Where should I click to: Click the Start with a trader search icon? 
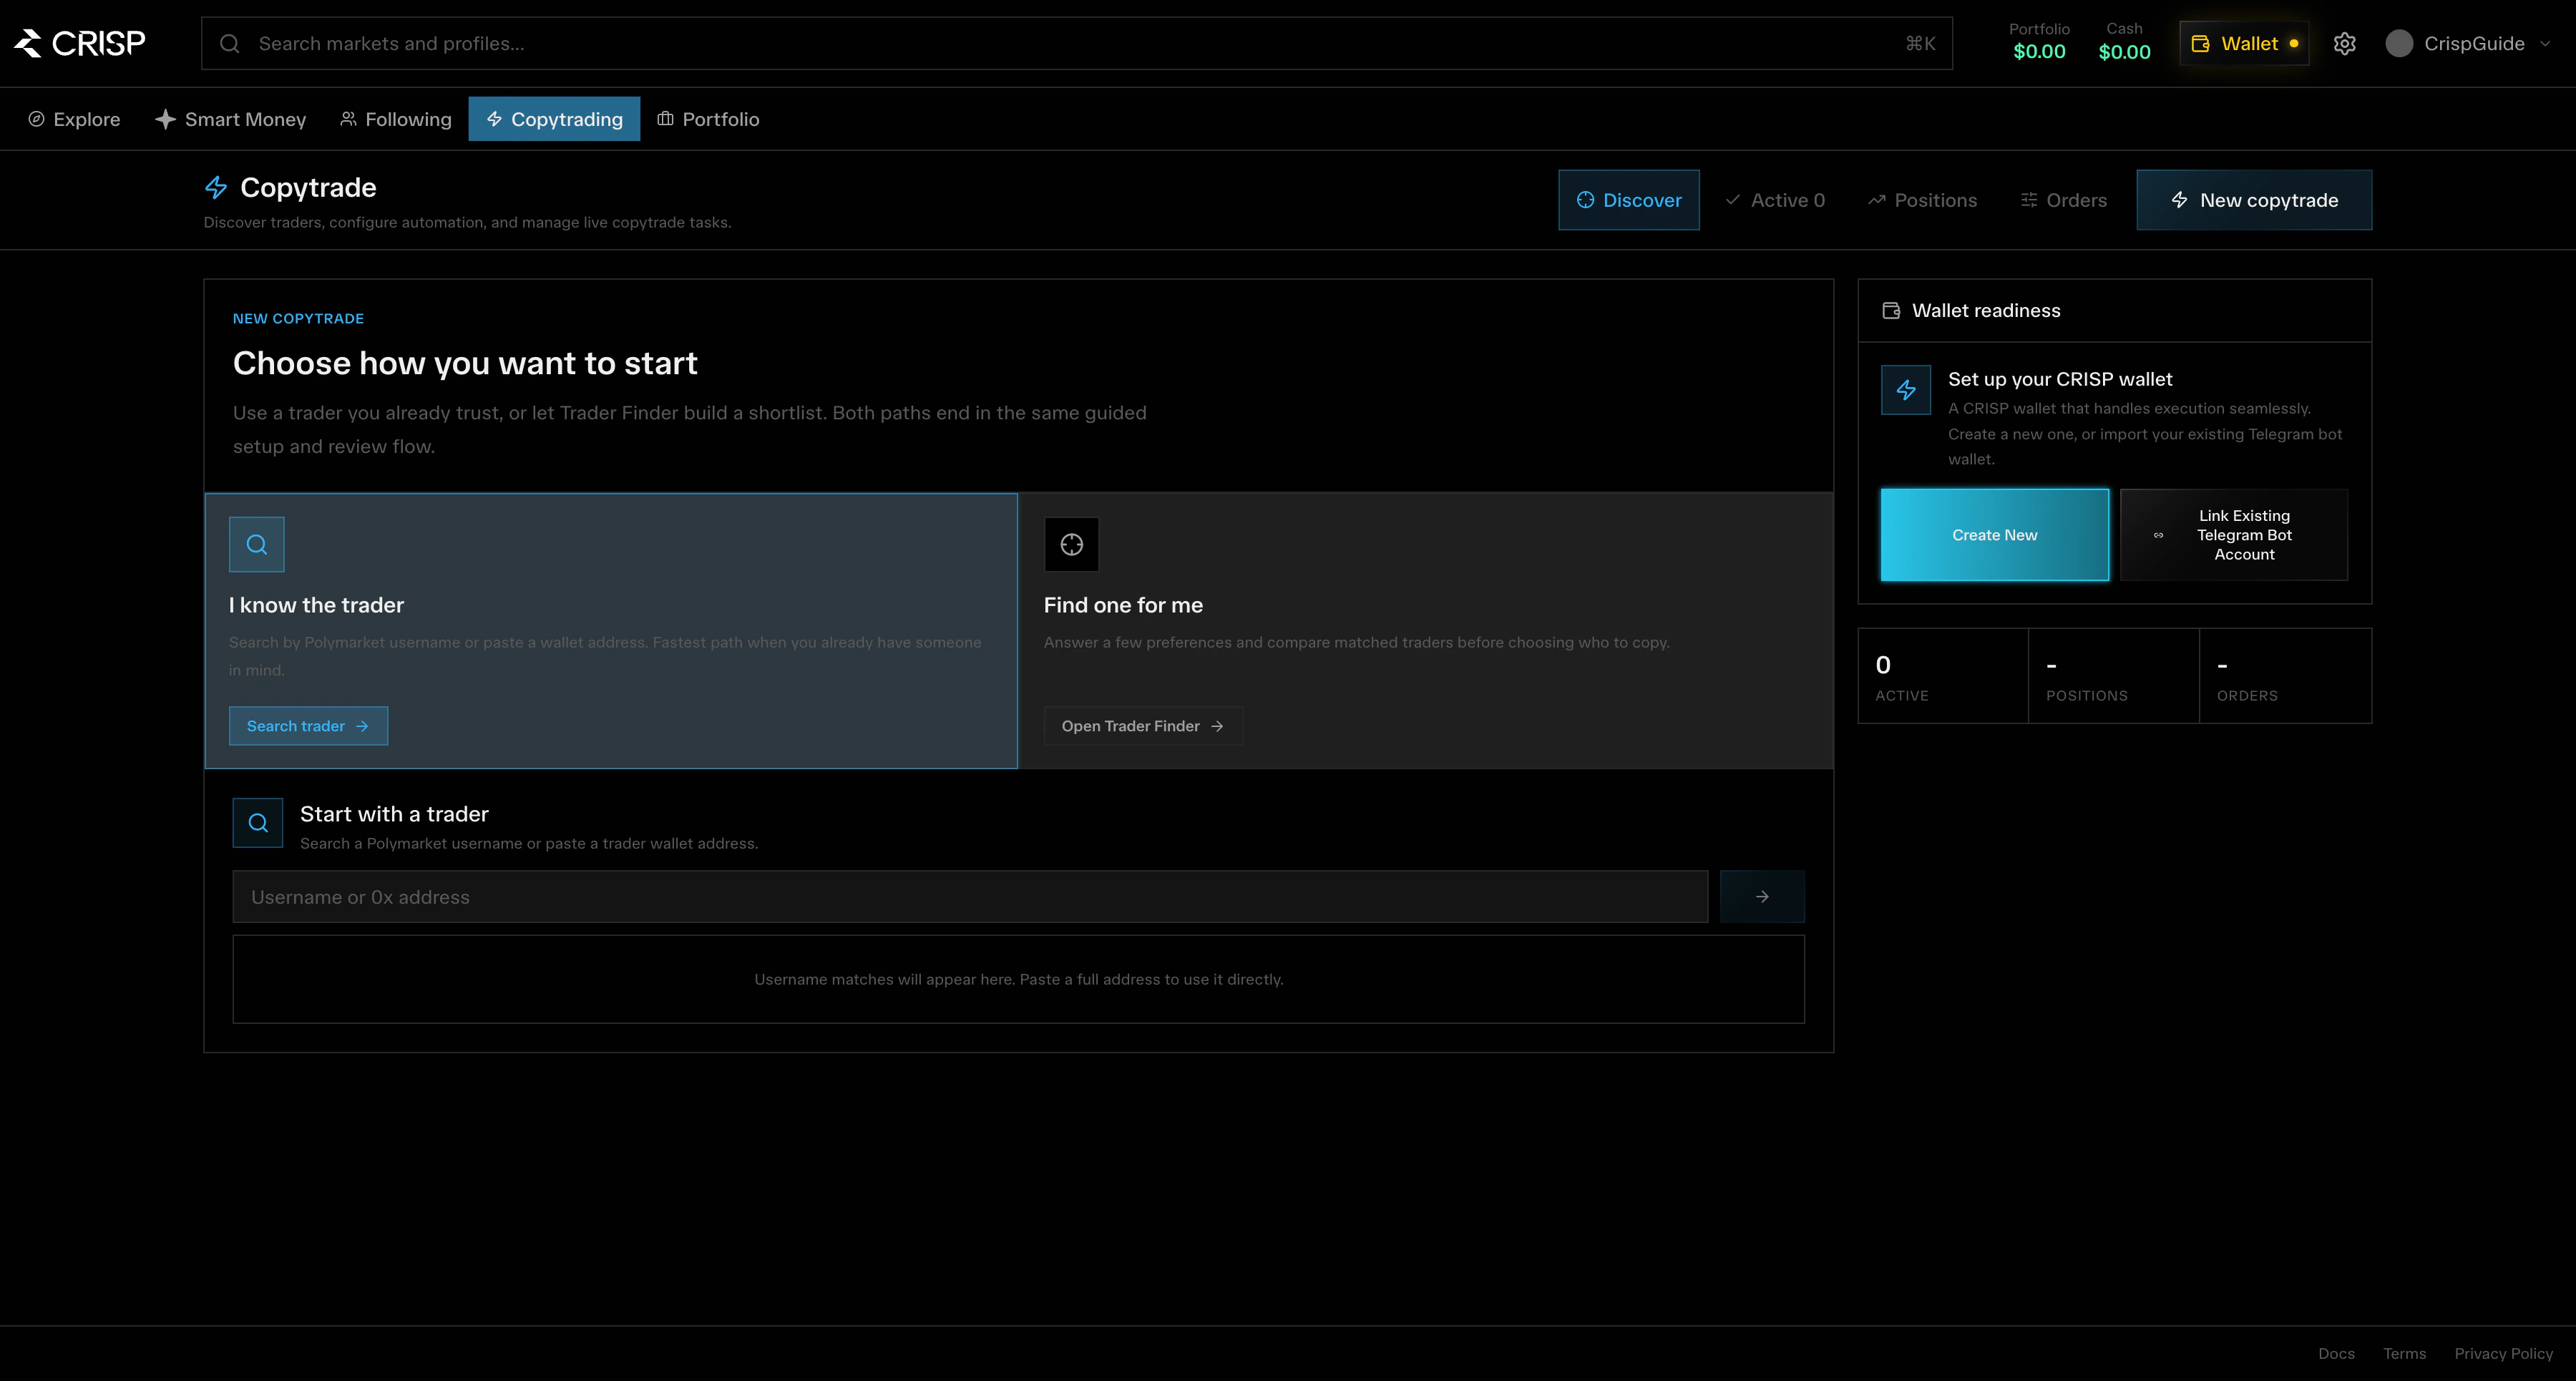pos(258,823)
